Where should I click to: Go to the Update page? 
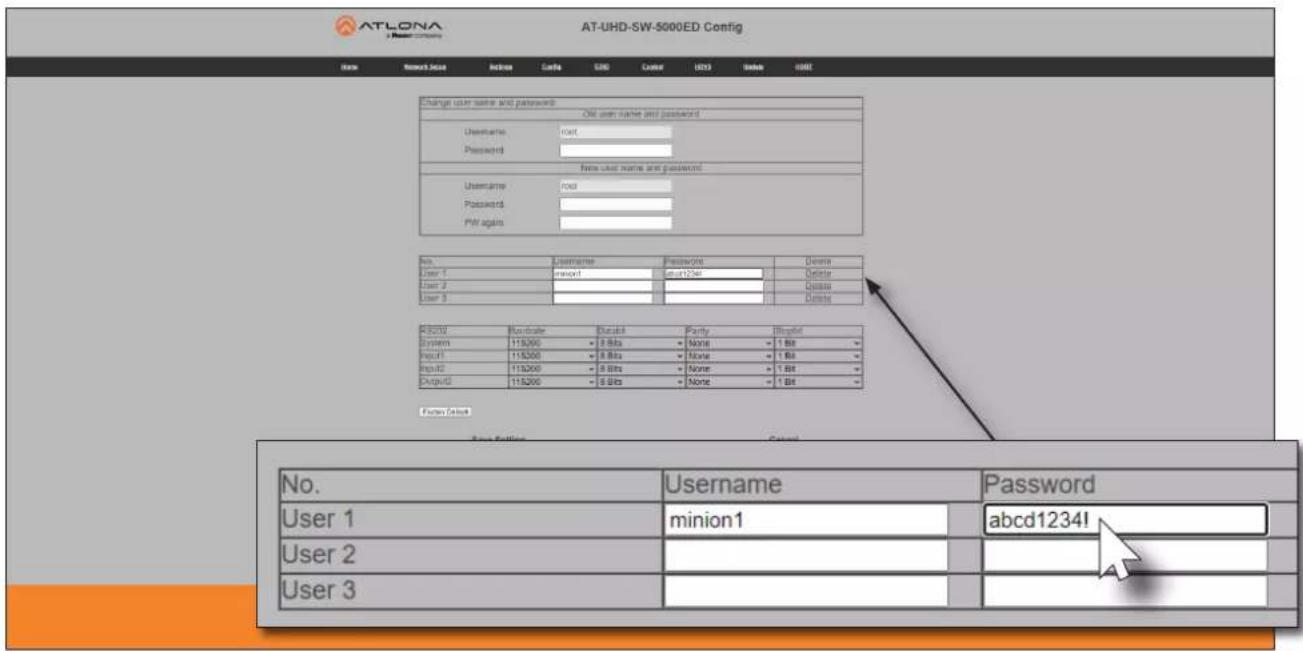[753, 67]
